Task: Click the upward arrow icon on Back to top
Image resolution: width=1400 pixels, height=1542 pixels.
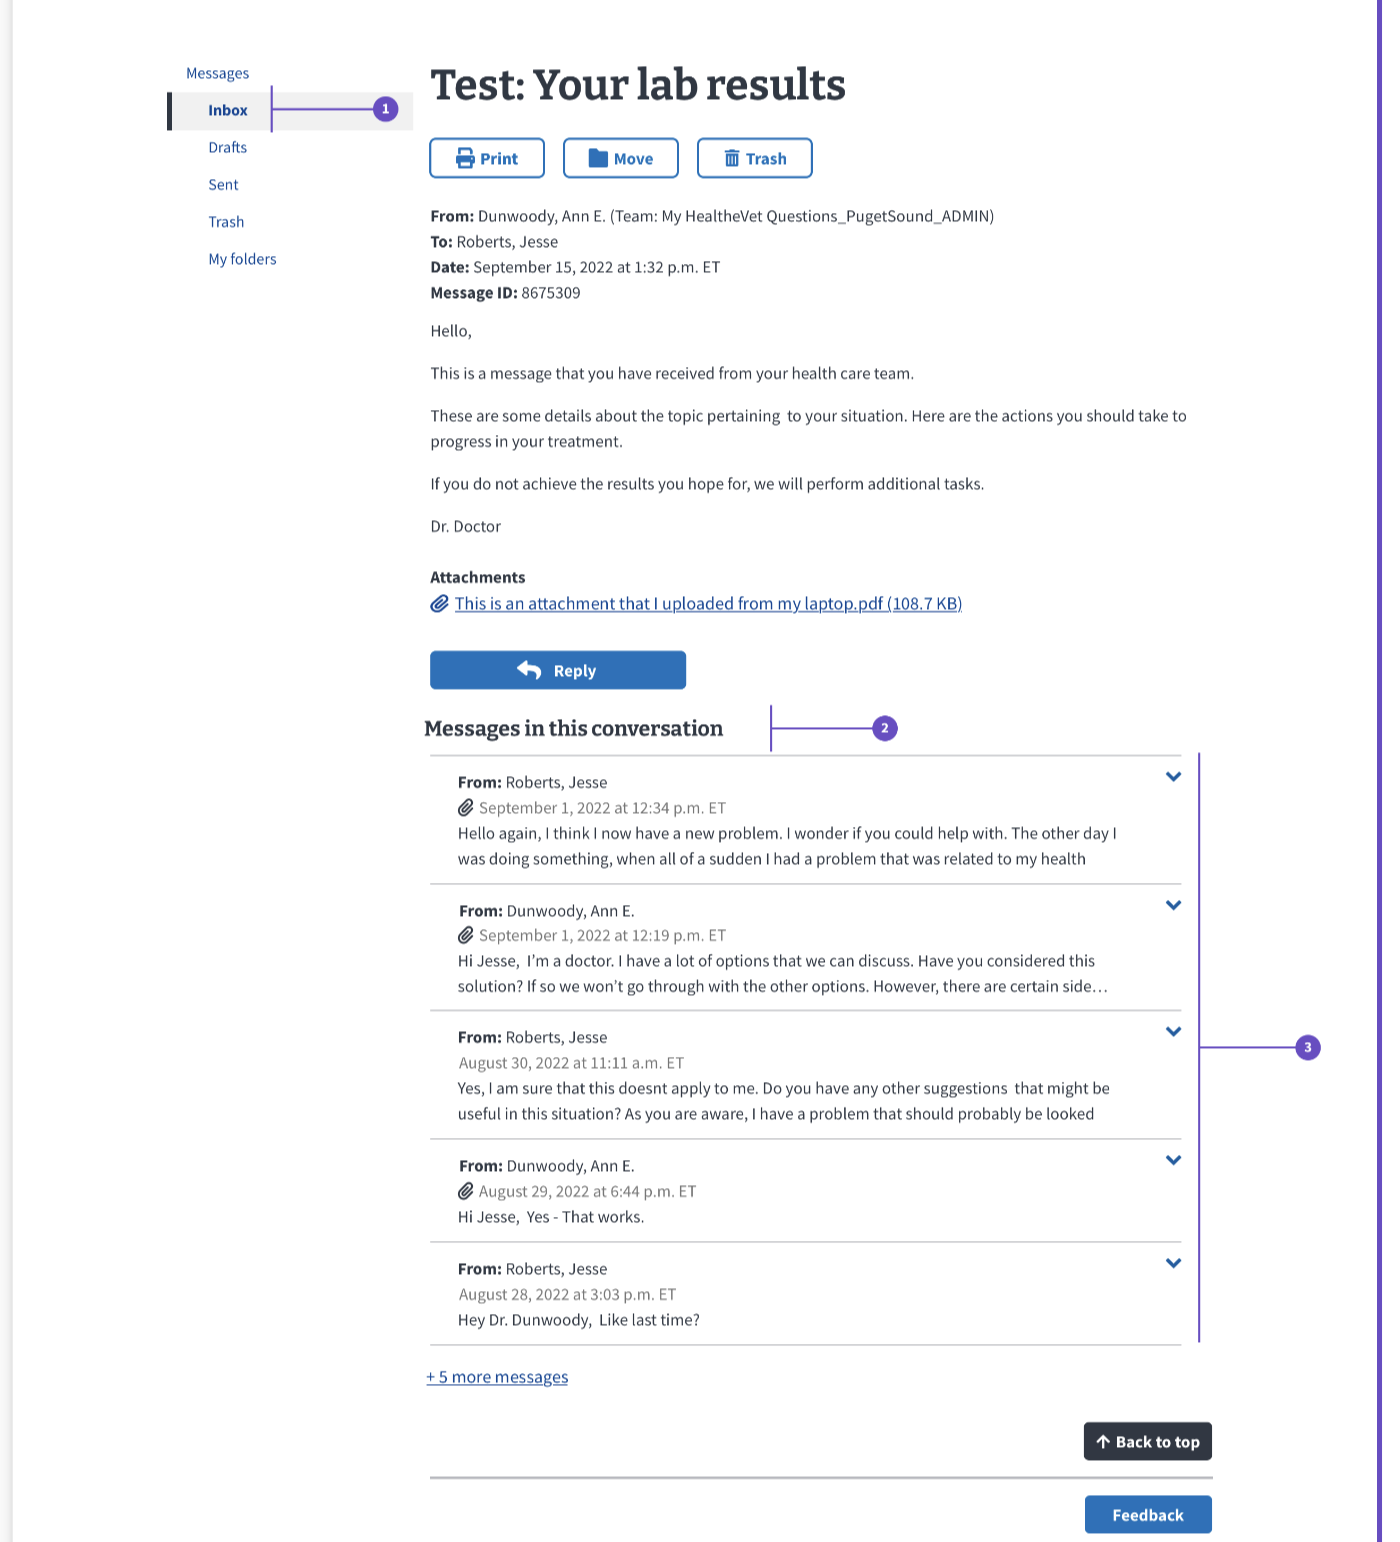Action: (1103, 1441)
